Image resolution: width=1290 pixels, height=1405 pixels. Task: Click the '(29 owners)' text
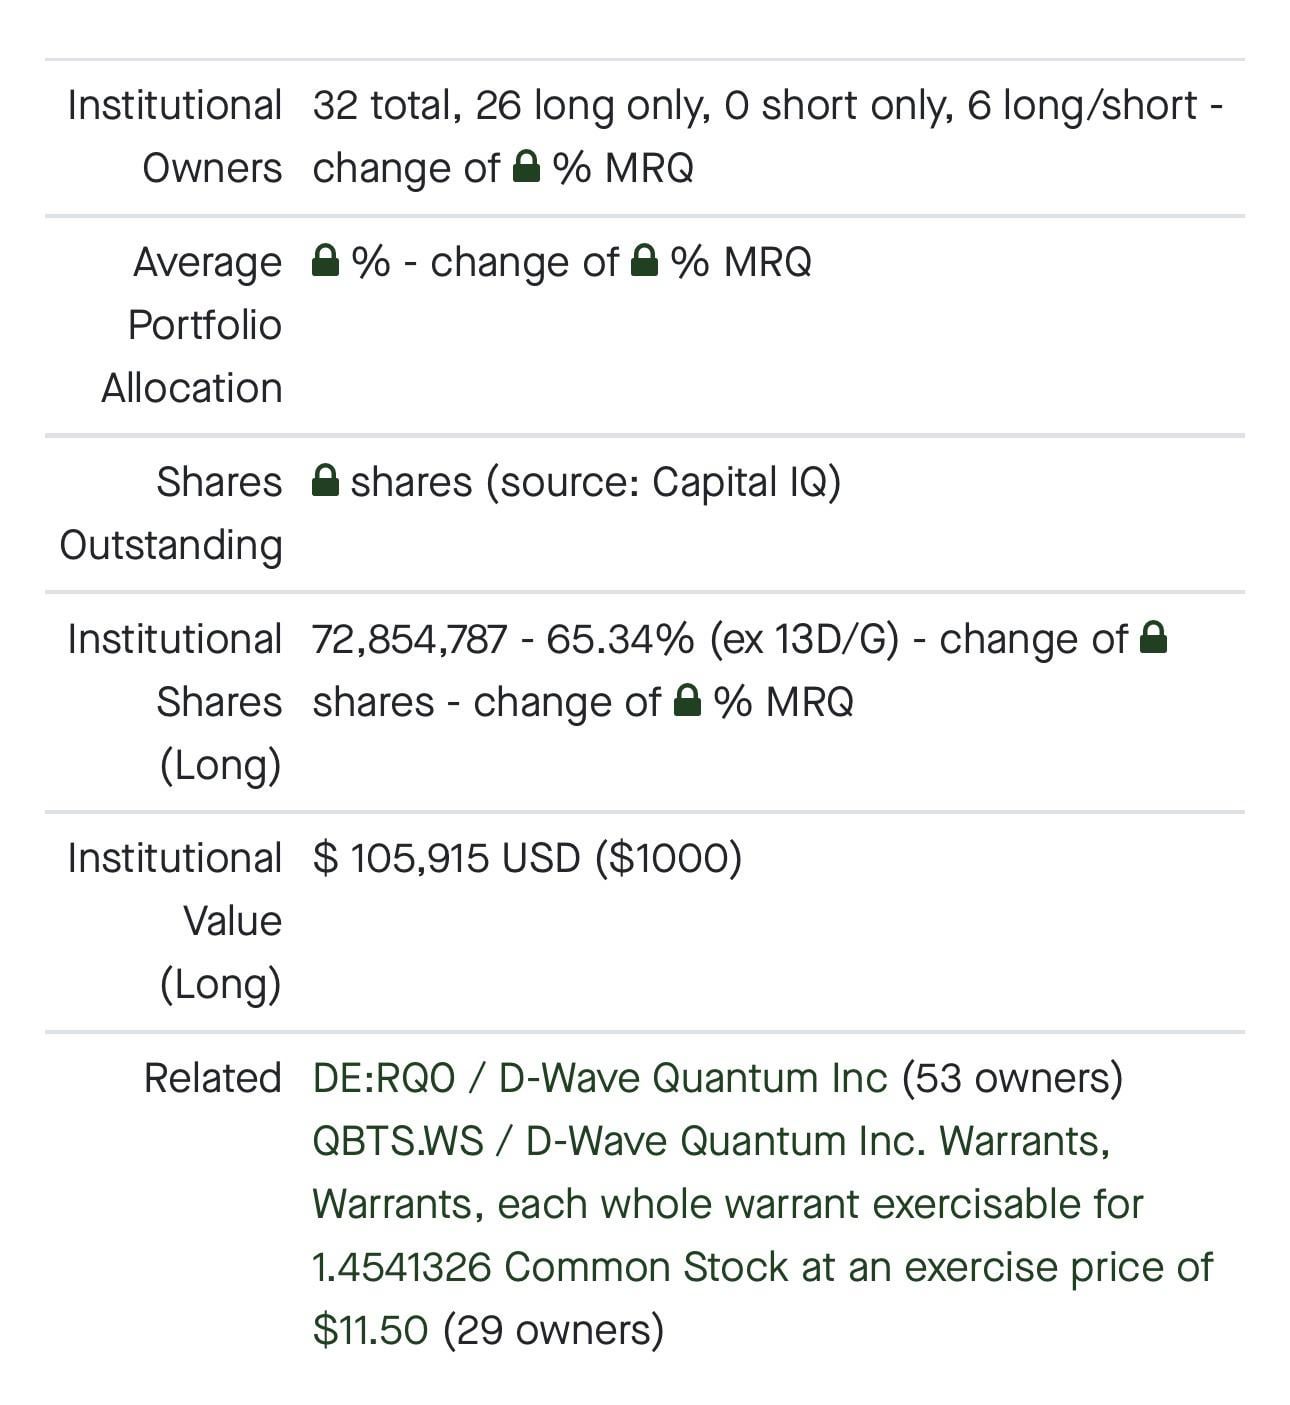click(x=553, y=1330)
